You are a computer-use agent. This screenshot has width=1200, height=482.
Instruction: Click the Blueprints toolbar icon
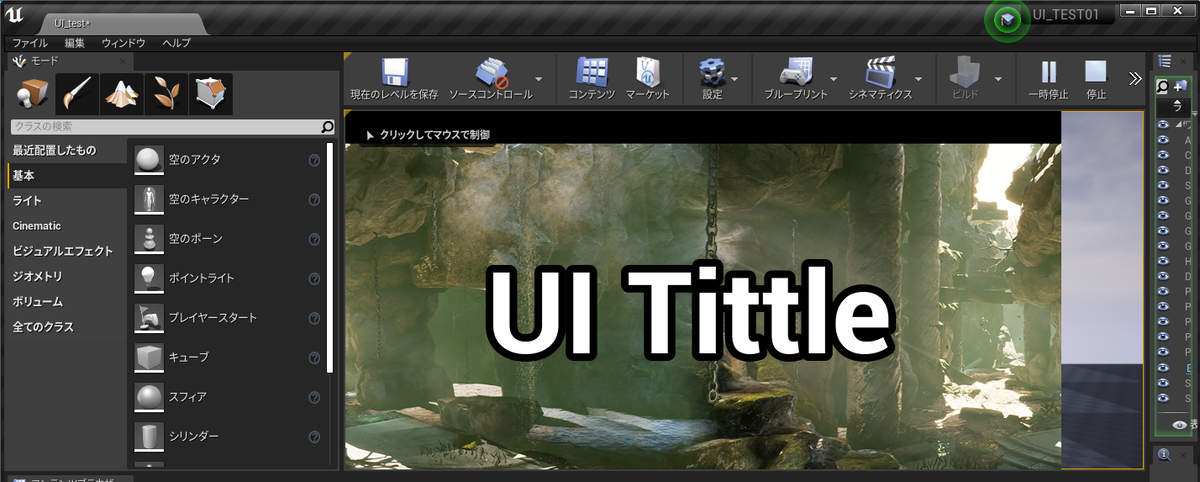click(x=796, y=72)
